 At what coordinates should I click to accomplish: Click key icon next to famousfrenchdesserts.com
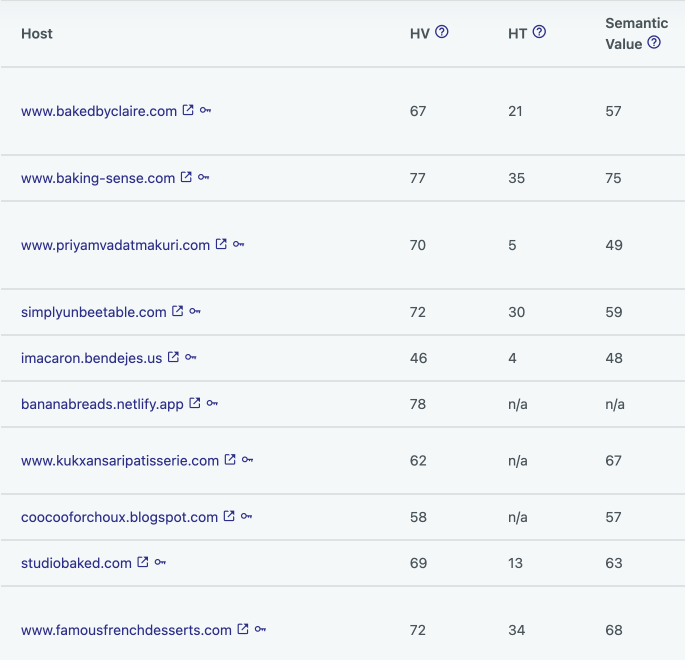point(260,629)
